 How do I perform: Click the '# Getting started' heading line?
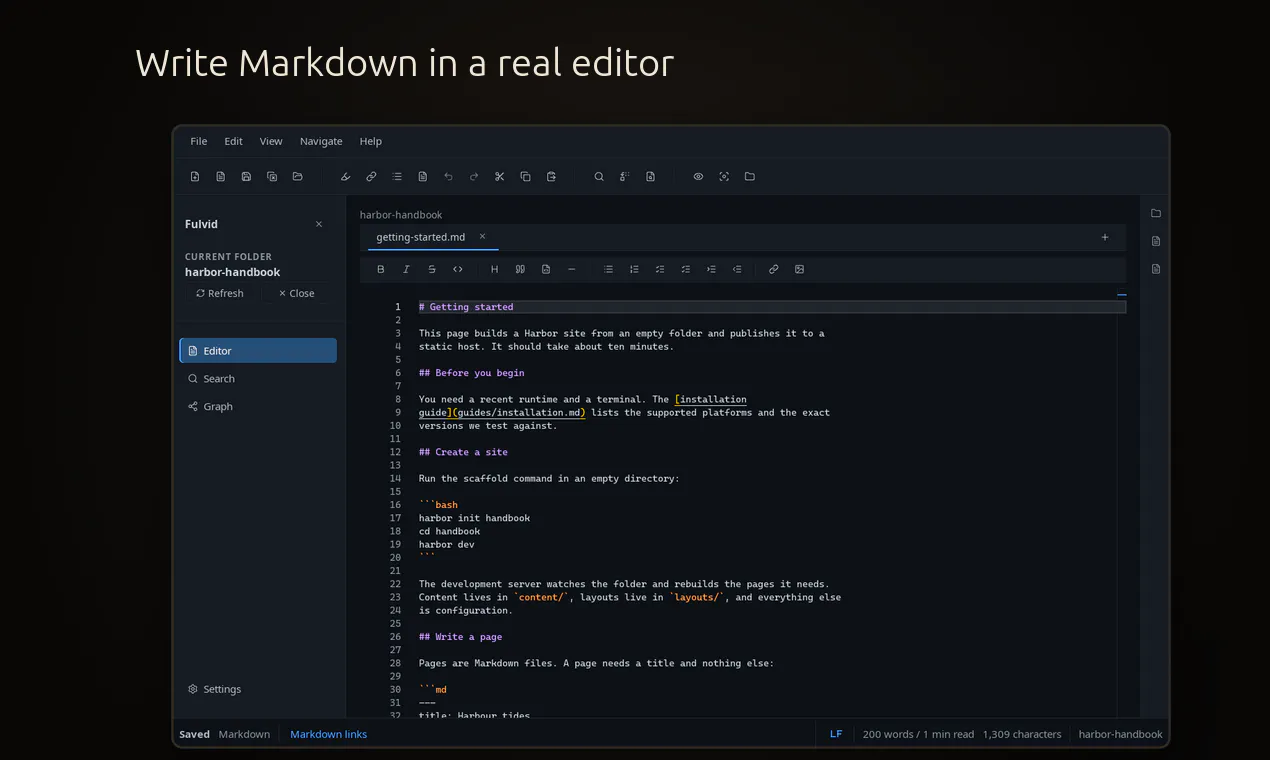pos(466,307)
